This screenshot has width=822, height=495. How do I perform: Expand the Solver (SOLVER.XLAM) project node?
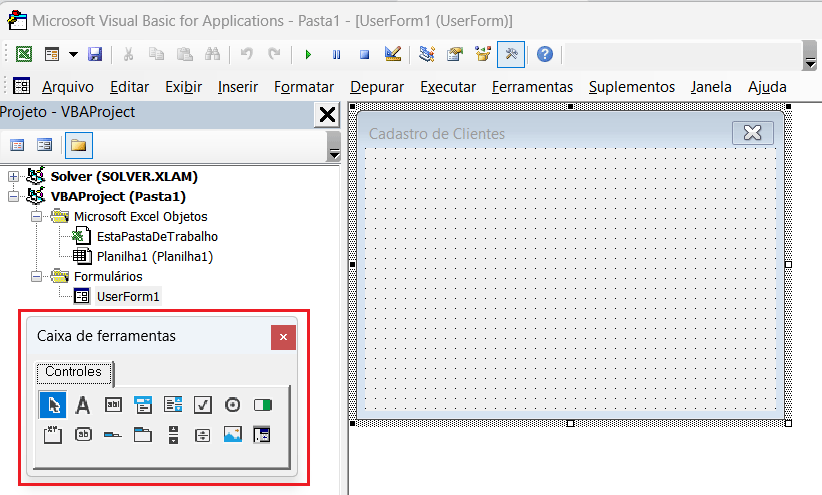(13, 176)
